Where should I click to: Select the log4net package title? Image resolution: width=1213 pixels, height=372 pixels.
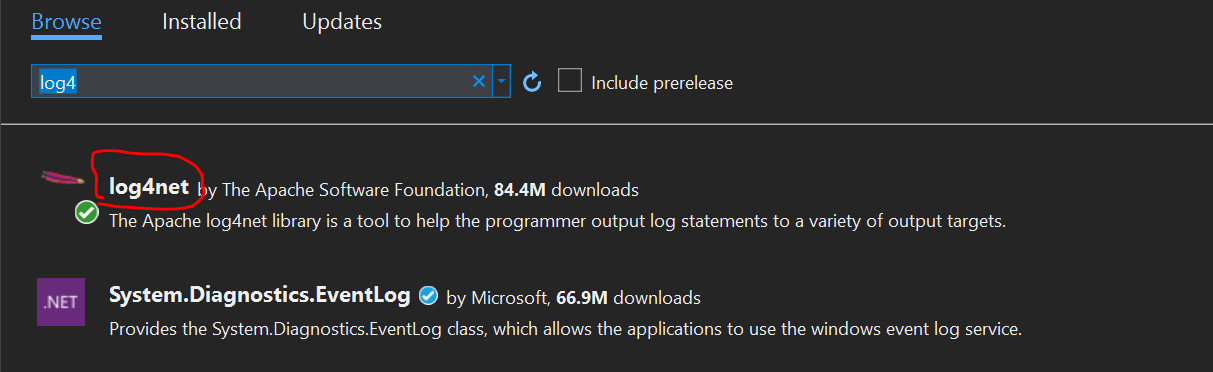(149, 187)
